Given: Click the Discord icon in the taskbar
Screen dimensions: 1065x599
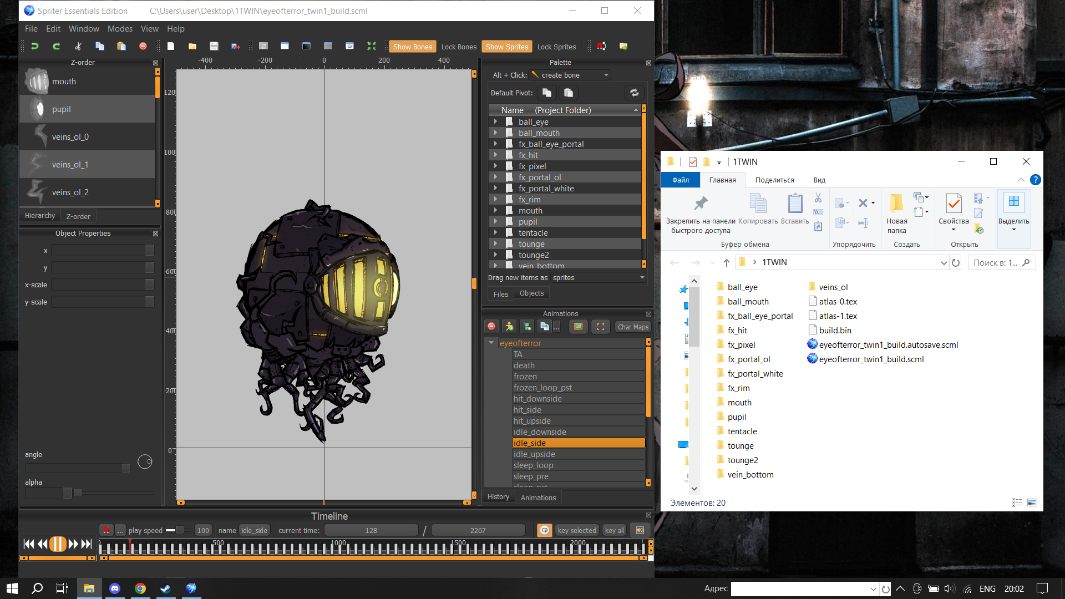Looking at the screenshot, I should (114, 588).
